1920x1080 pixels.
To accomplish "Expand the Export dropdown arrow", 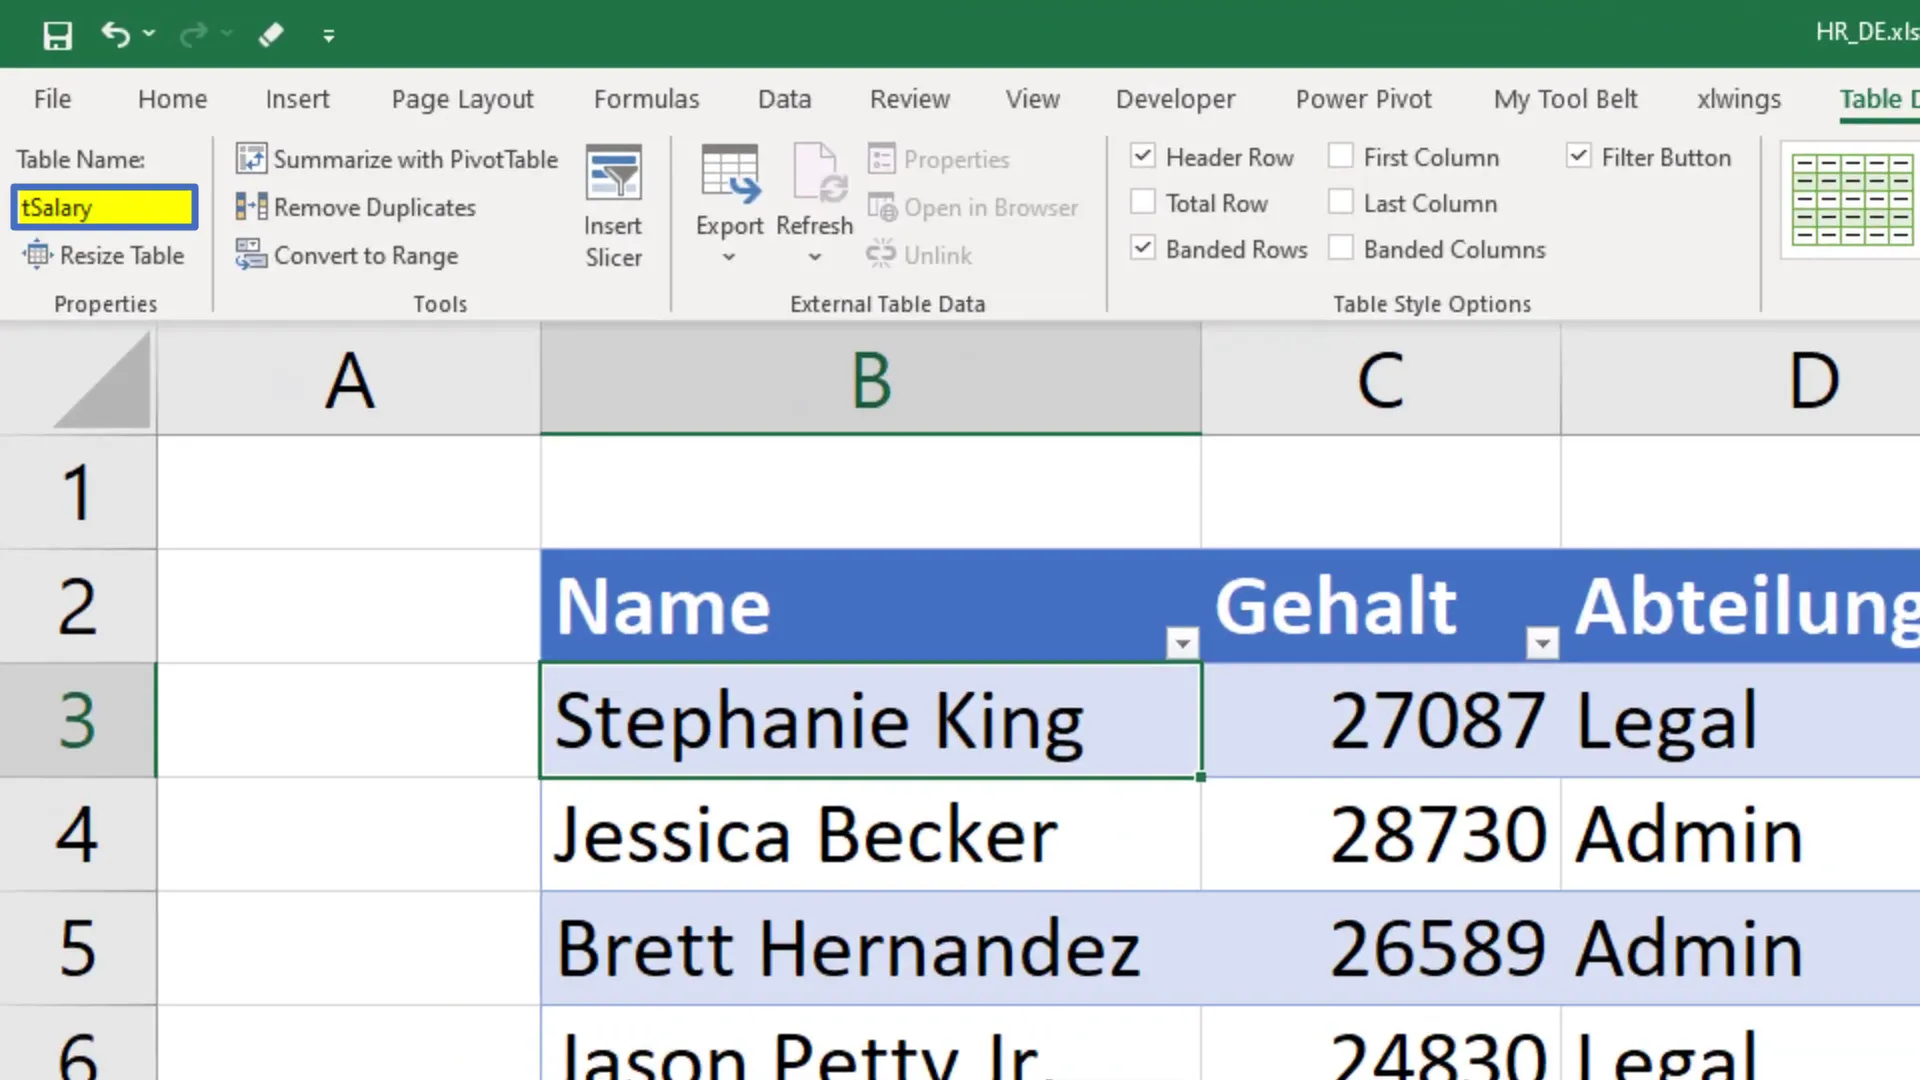I will click(x=729, y=257).
